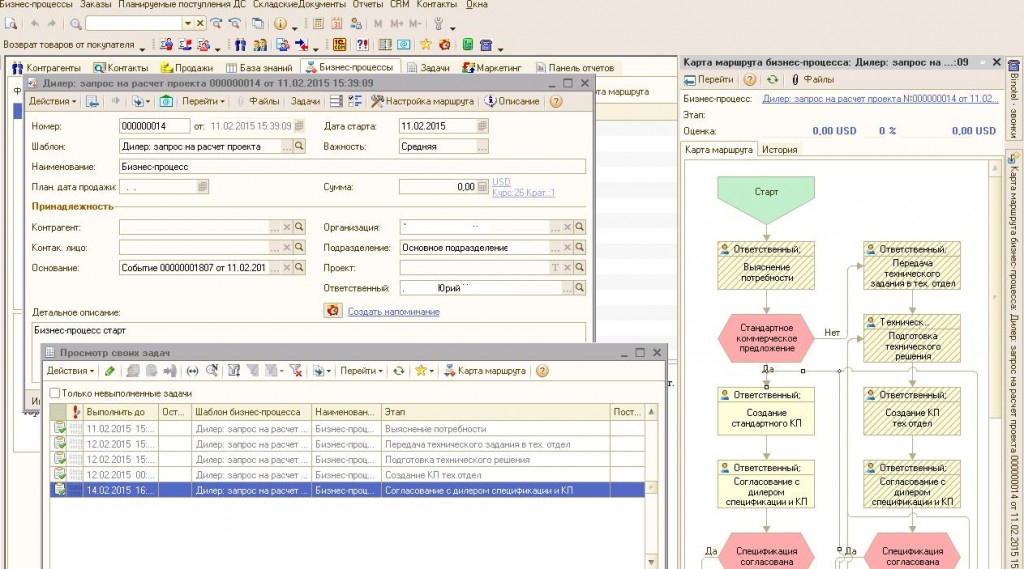Switch to Панель отчетов tab
This screenshot has height=569, width=1024.
(x=575, y=67)
